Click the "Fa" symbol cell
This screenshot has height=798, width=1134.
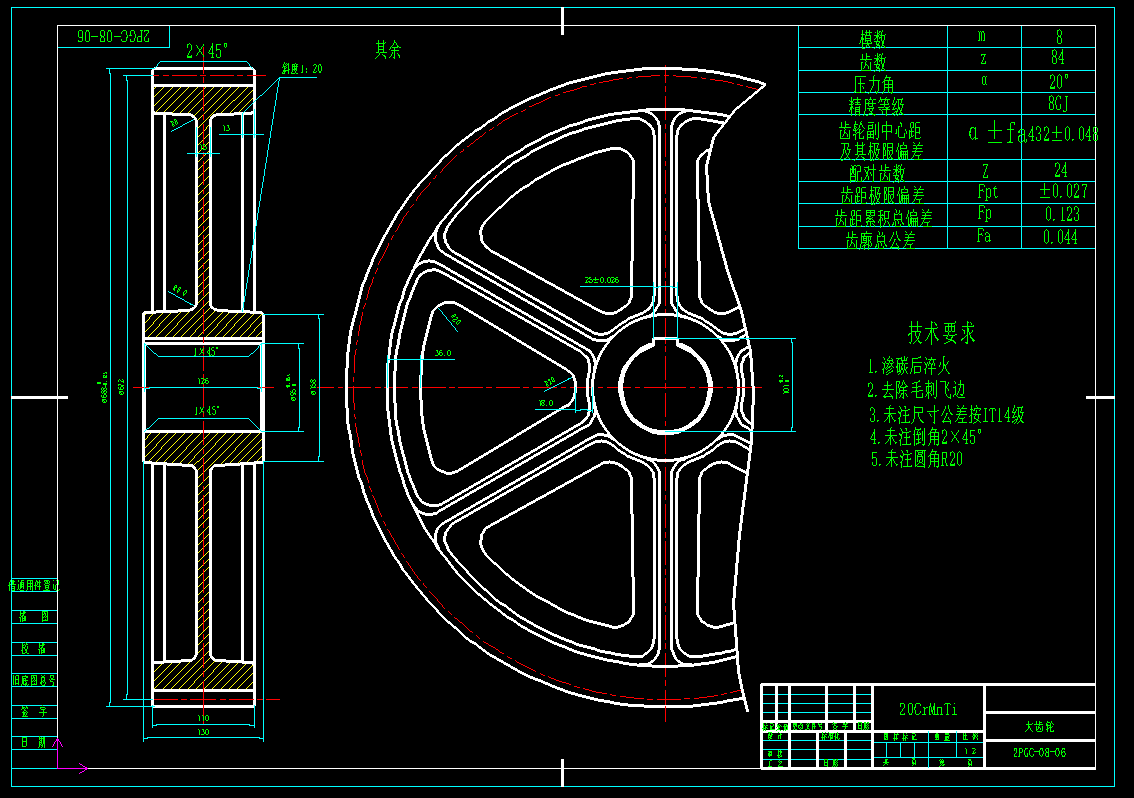pos(984,236)
